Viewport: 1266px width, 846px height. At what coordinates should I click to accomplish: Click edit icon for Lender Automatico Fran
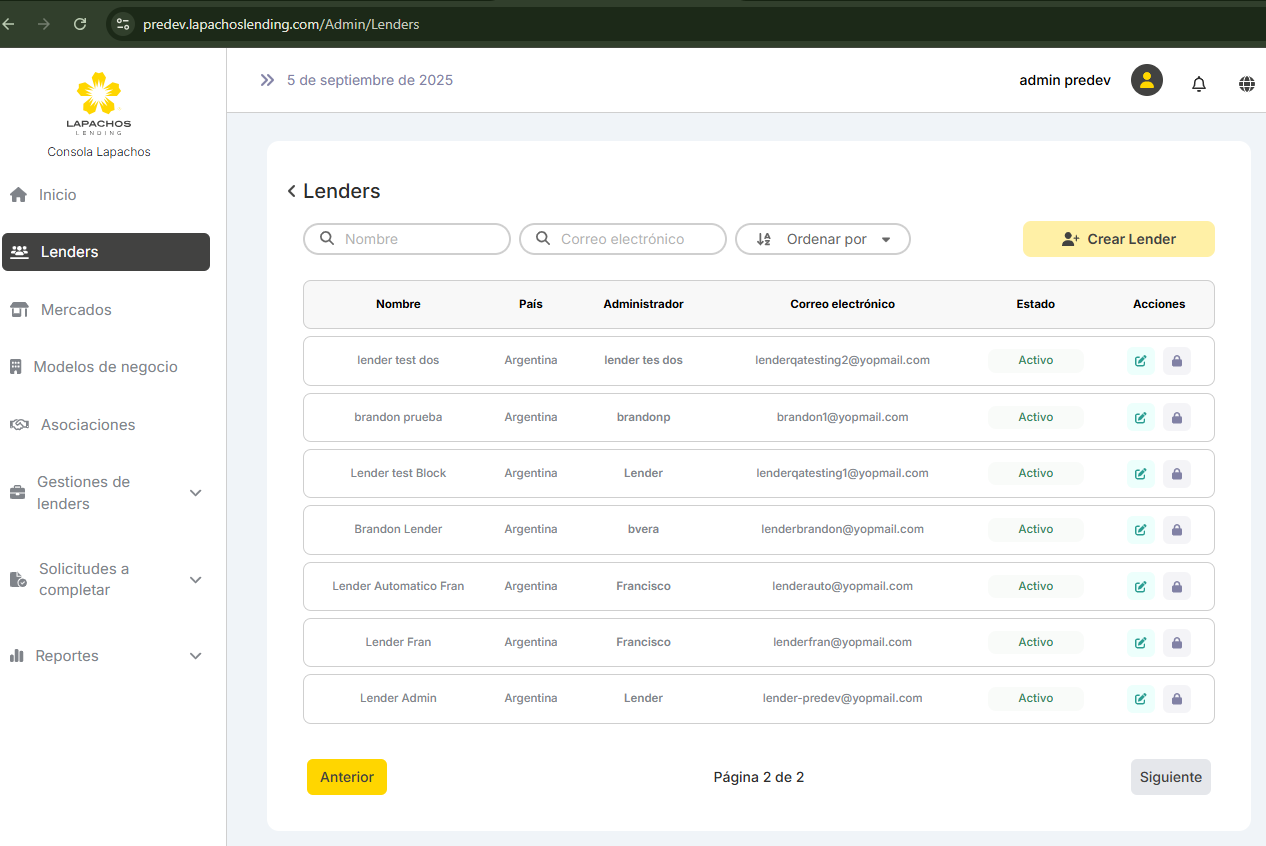click(1140, 587)
